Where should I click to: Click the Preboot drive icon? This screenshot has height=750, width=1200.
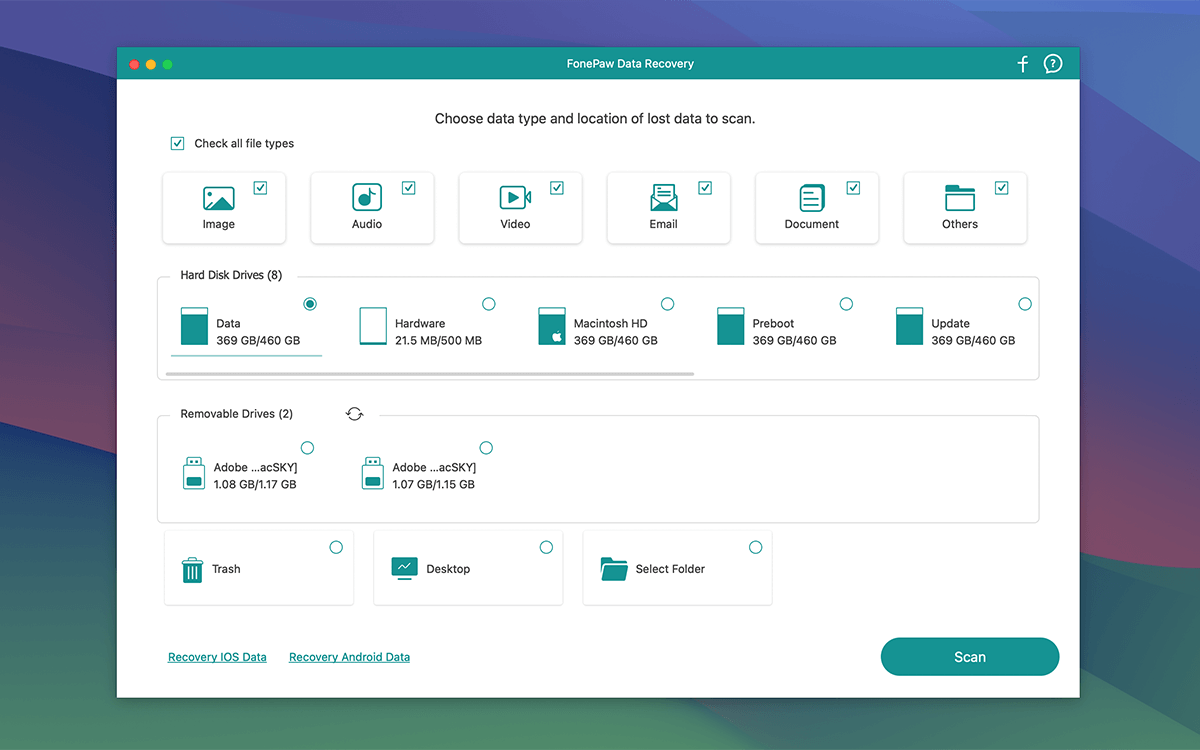coord(731,326)
